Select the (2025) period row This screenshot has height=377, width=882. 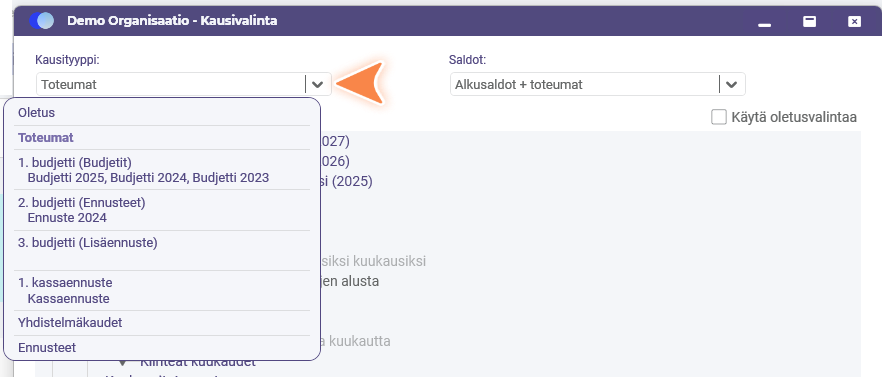point(346,182)
